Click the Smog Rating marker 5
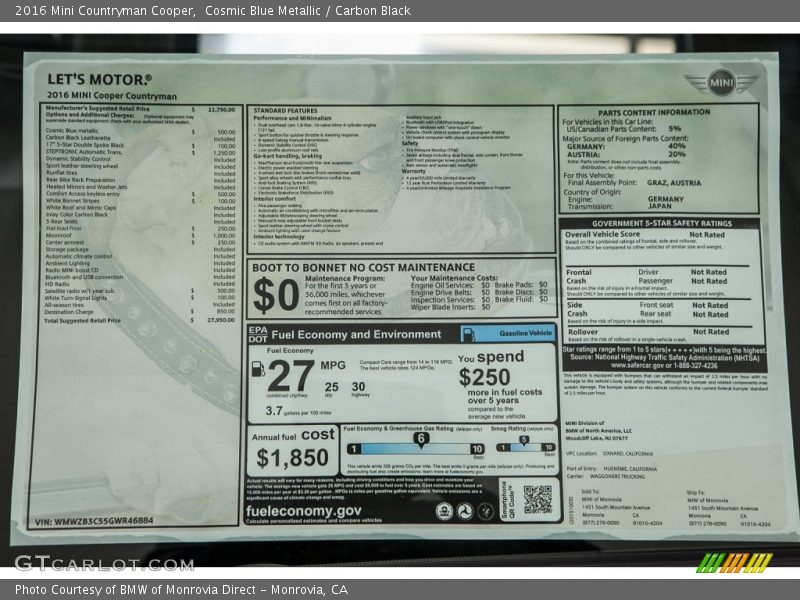Viewport: 800px width, 600px height. pos(523,440)
